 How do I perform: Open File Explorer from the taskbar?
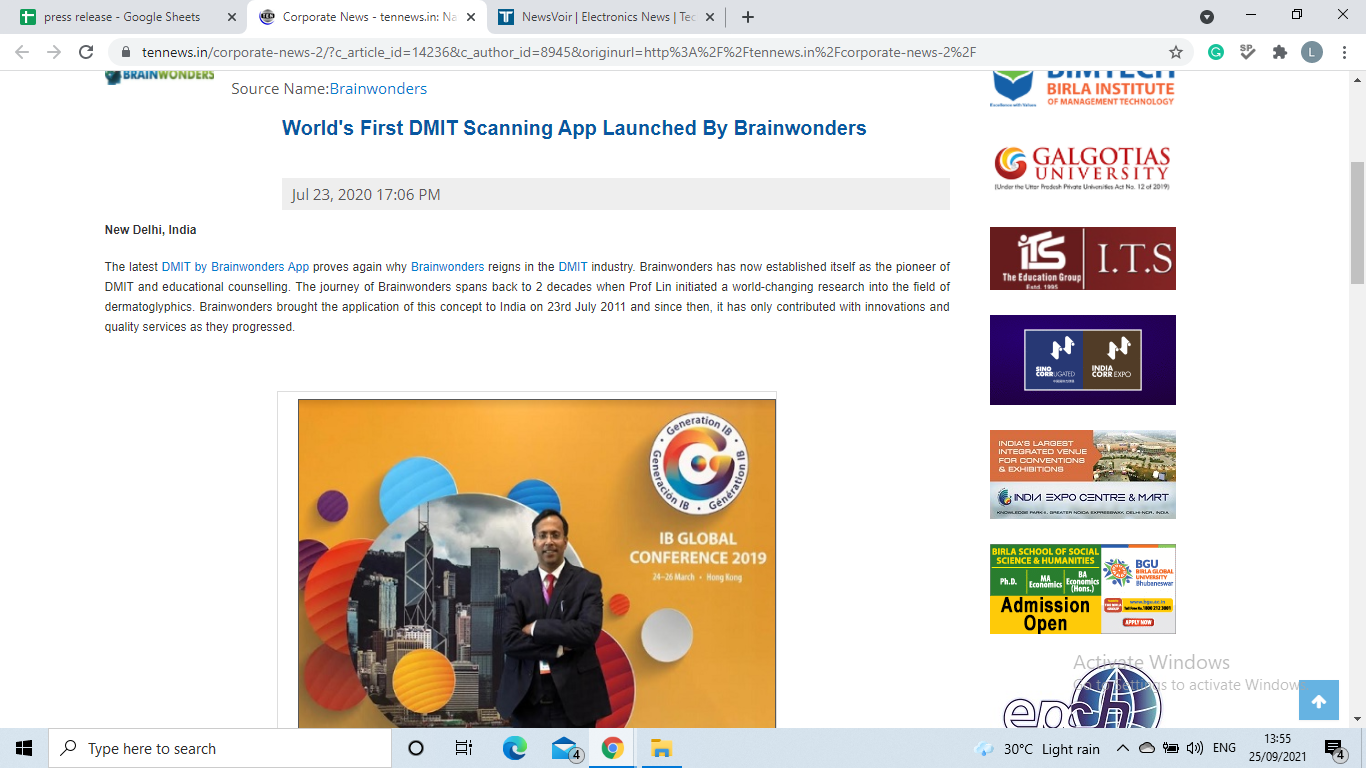click(661, 748)
